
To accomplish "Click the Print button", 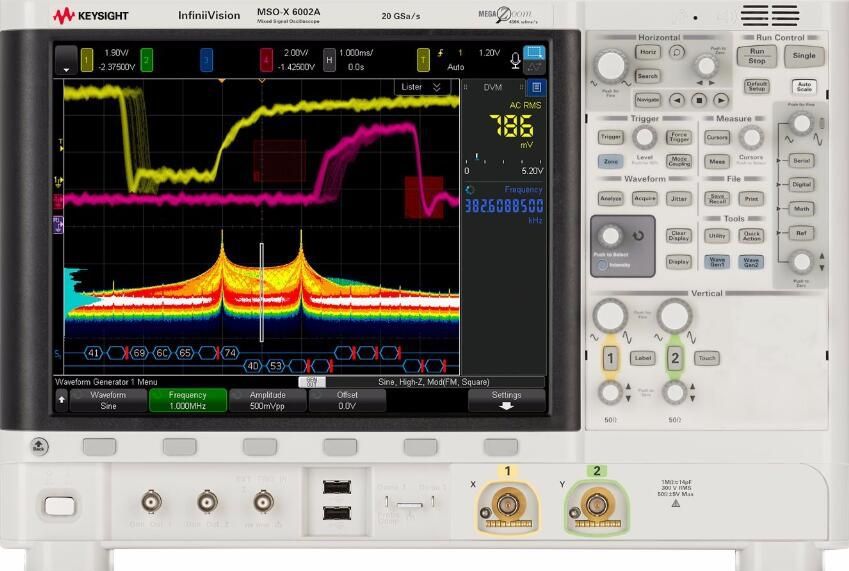I will coord(751,199).
